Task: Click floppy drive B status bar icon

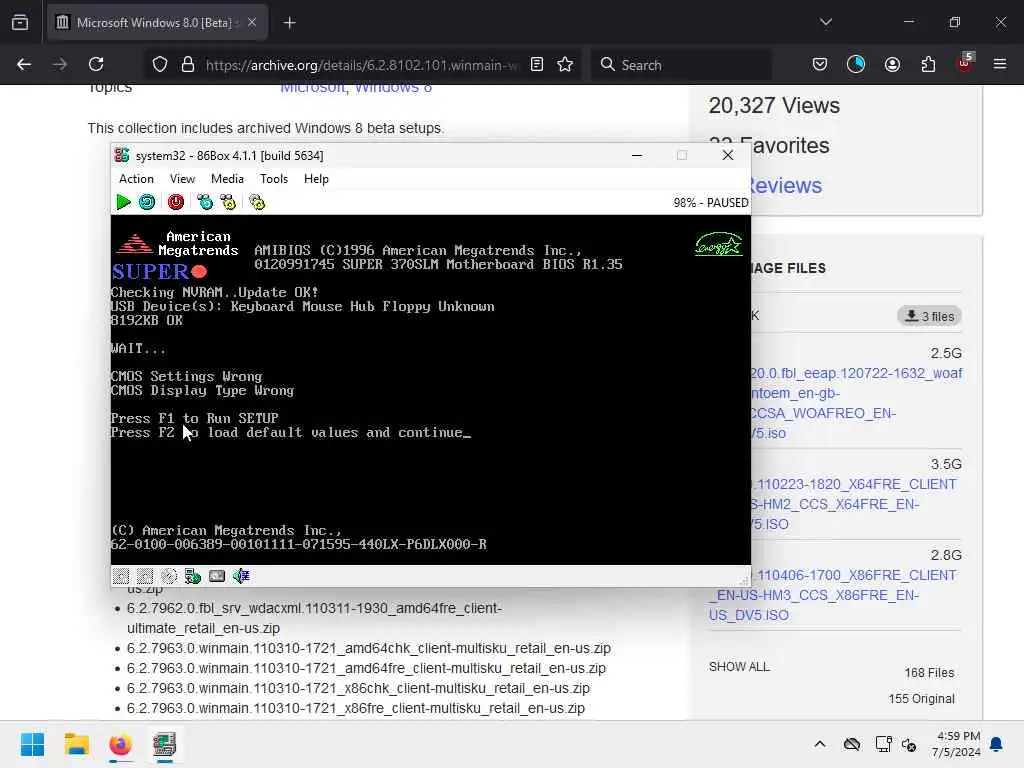Action: 145,576
